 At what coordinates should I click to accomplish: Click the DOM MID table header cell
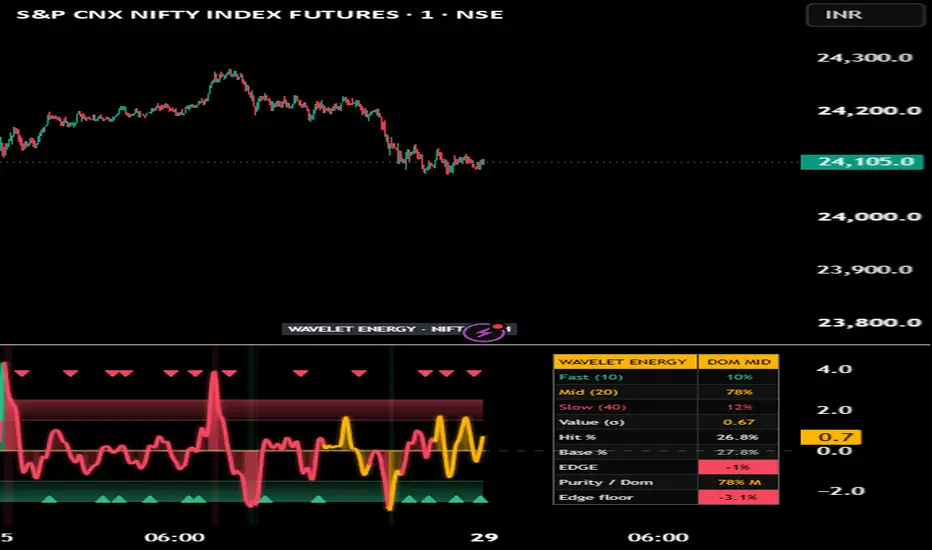(x=738, y=362)
